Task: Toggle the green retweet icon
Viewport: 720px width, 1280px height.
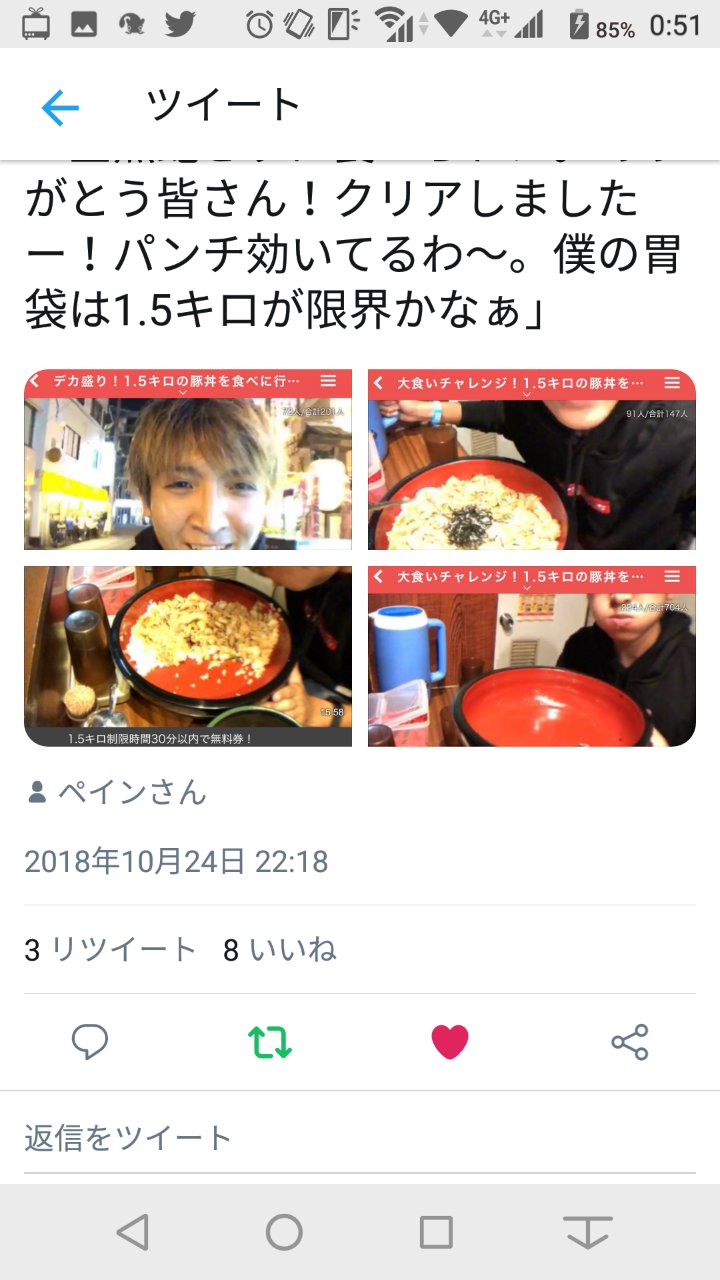Action: 270,1042
